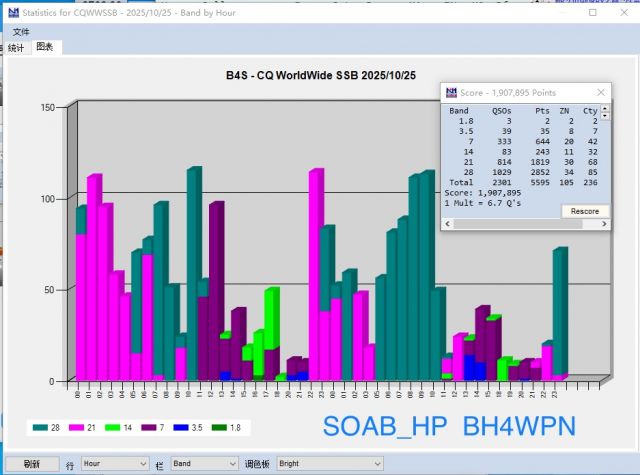Click the N1MM icon in Score window
This screenshot has width=640, height=475.
point(450,92)
